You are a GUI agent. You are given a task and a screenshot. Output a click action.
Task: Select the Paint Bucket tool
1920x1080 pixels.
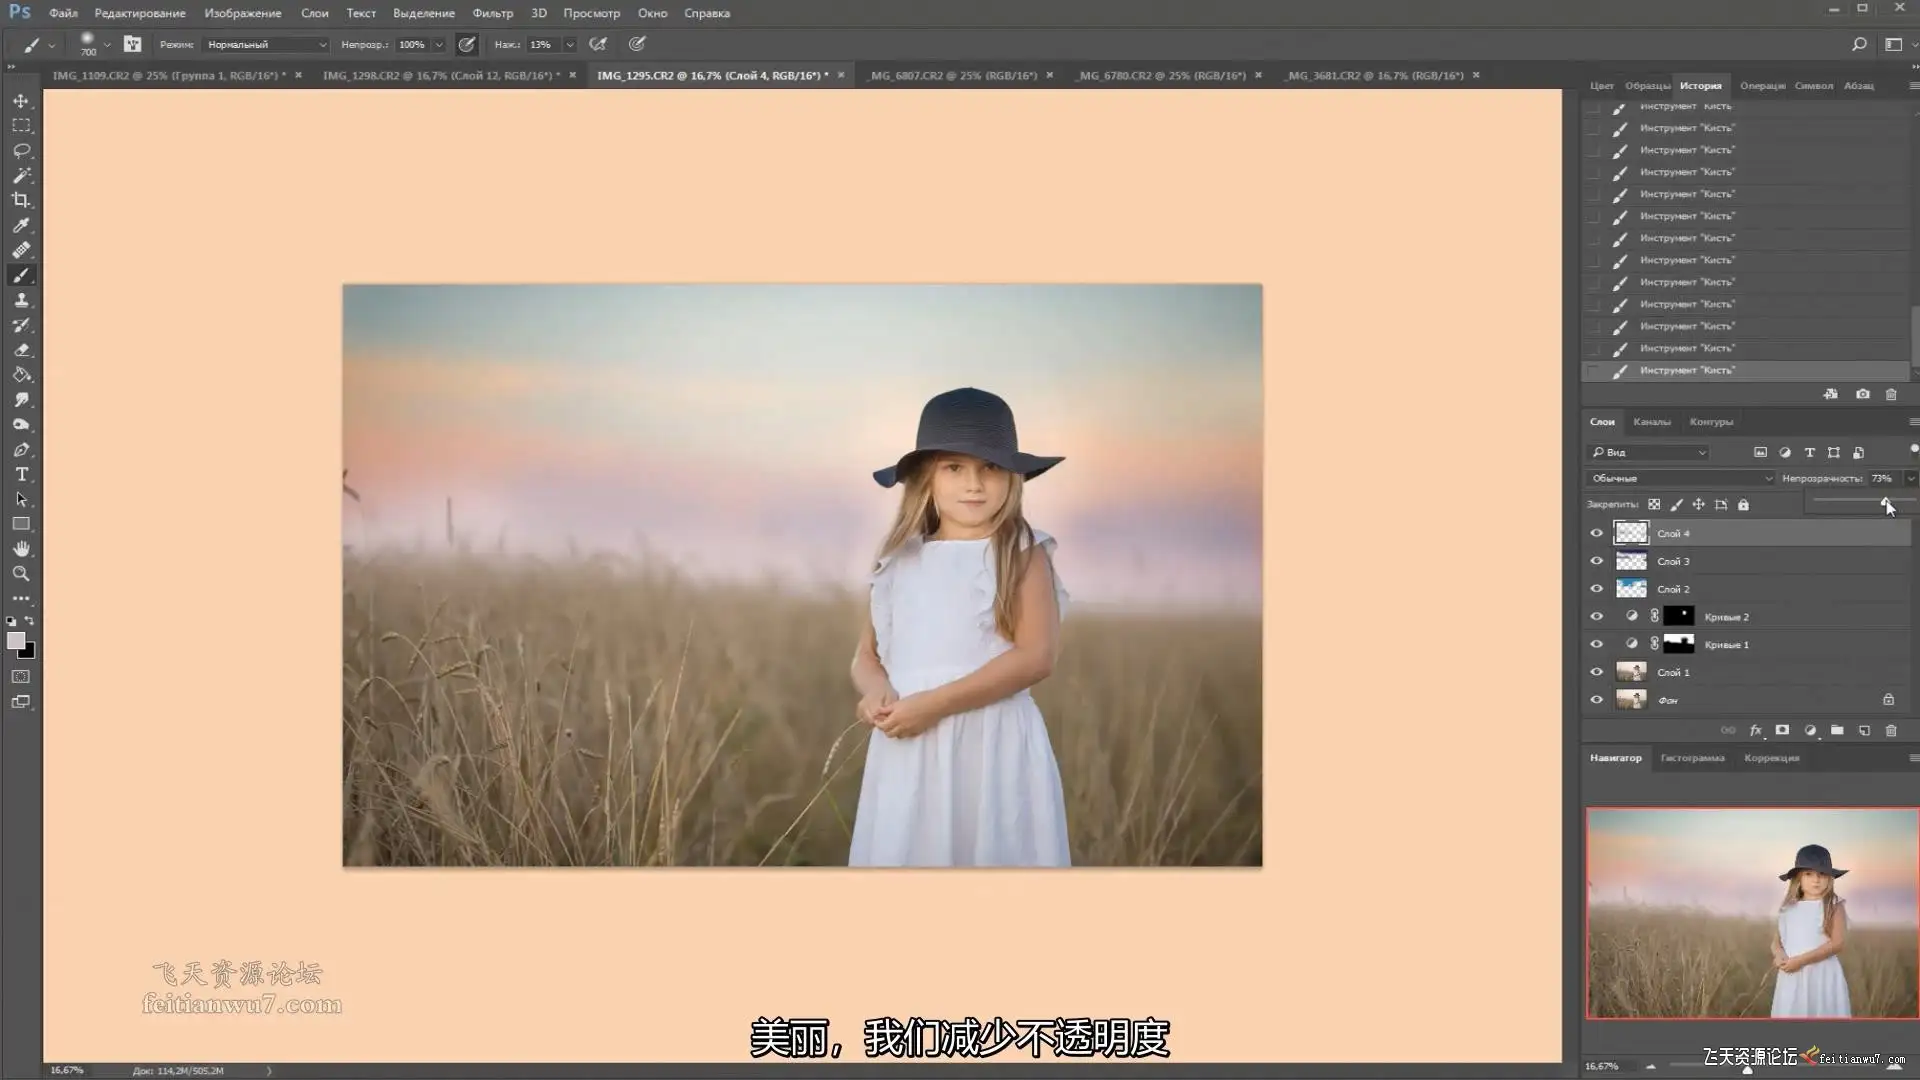tap(21, 375)
